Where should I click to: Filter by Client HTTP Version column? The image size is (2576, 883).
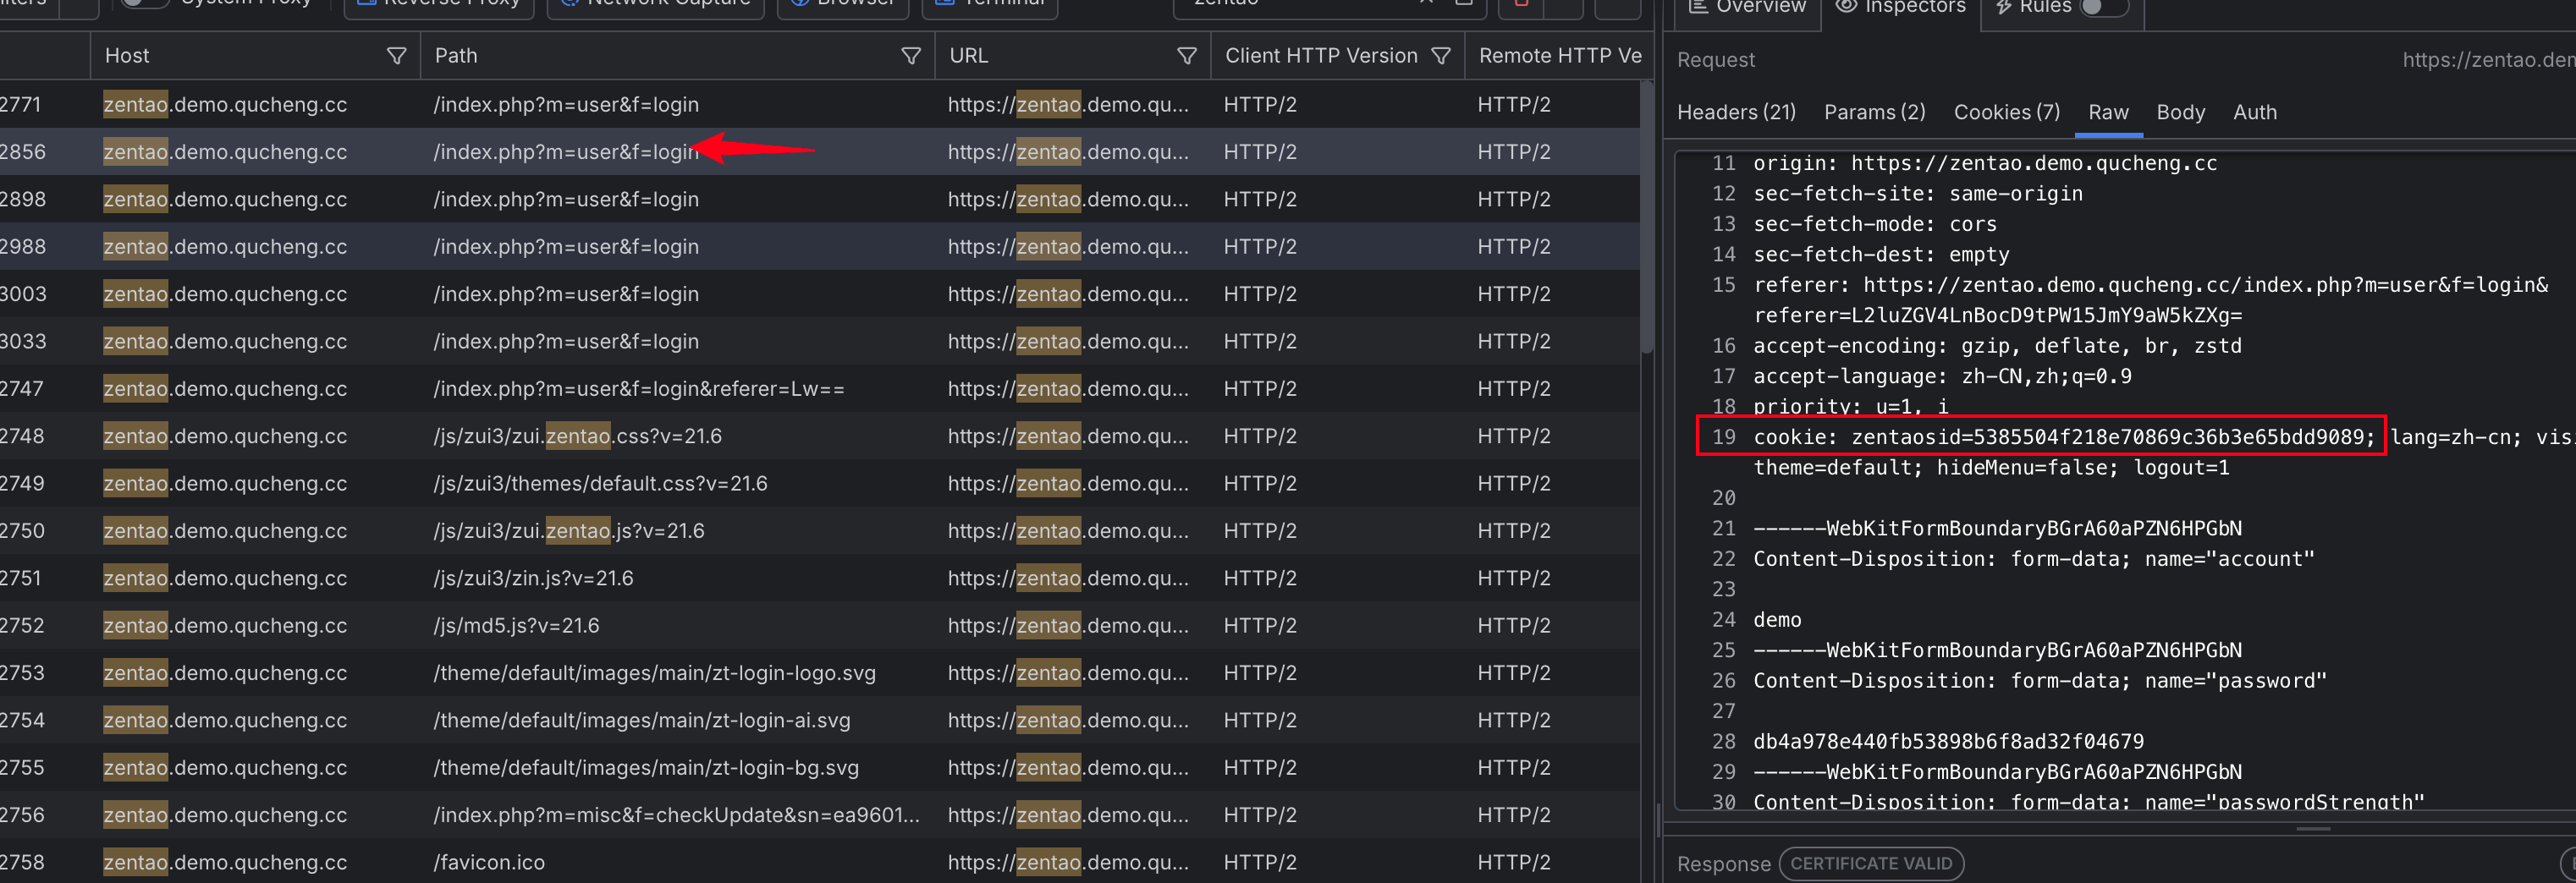coord(1440,56)
